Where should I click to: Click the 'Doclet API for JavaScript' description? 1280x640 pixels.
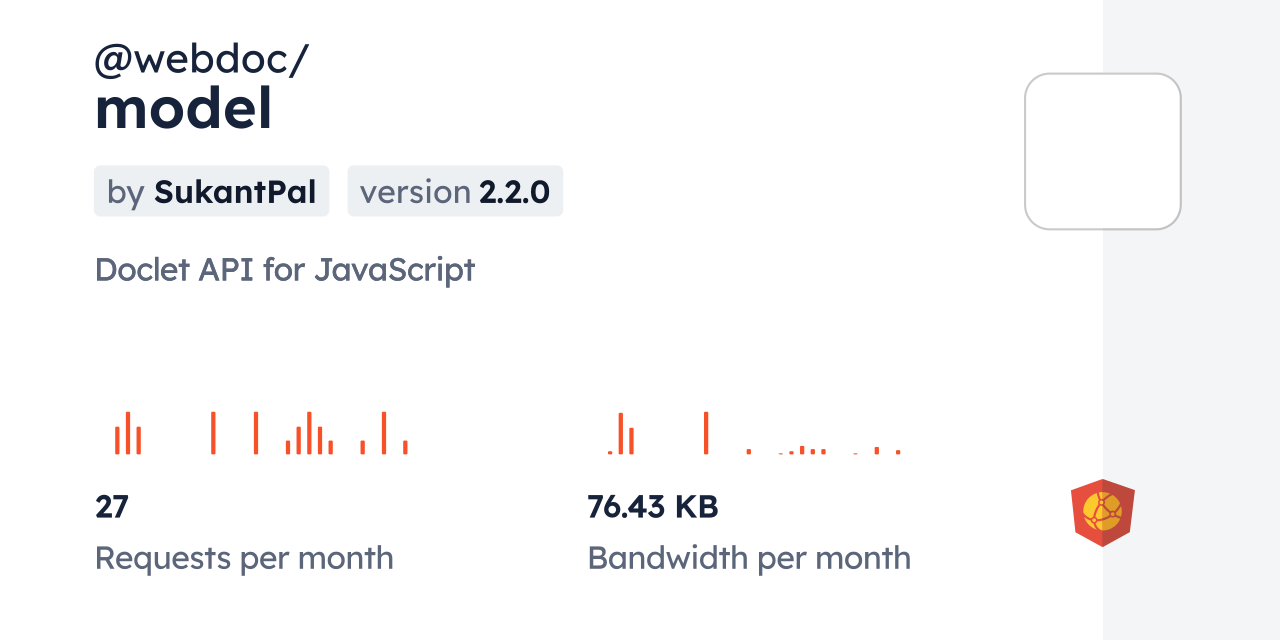coord(284,270)
